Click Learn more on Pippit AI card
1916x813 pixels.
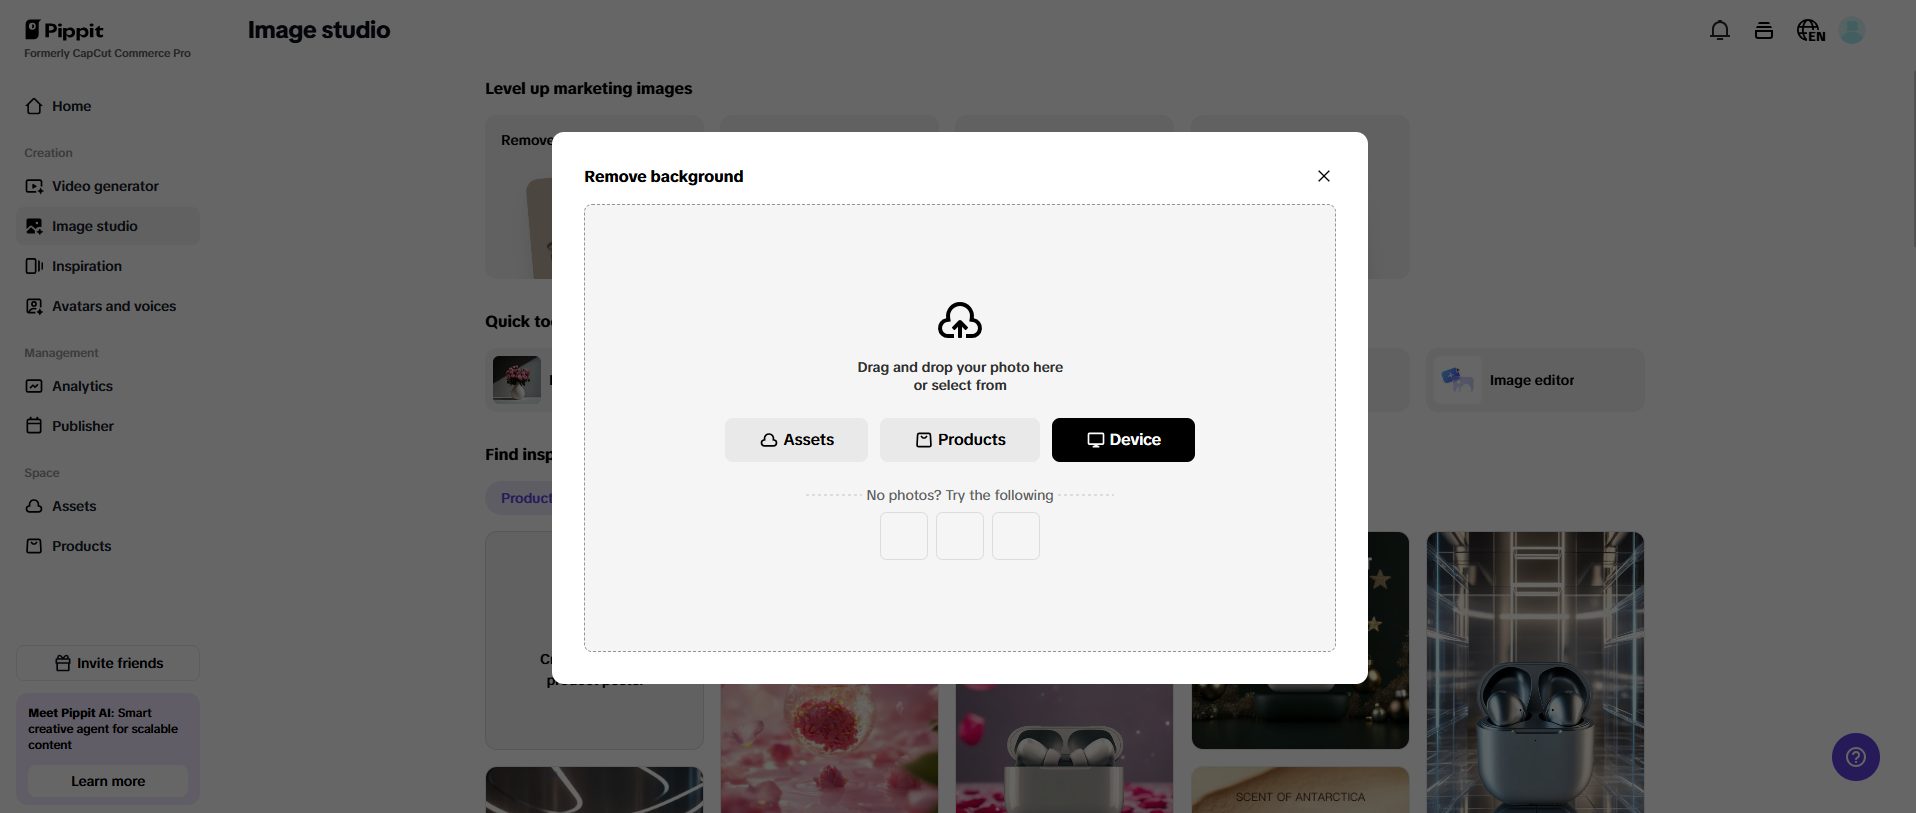108,781
